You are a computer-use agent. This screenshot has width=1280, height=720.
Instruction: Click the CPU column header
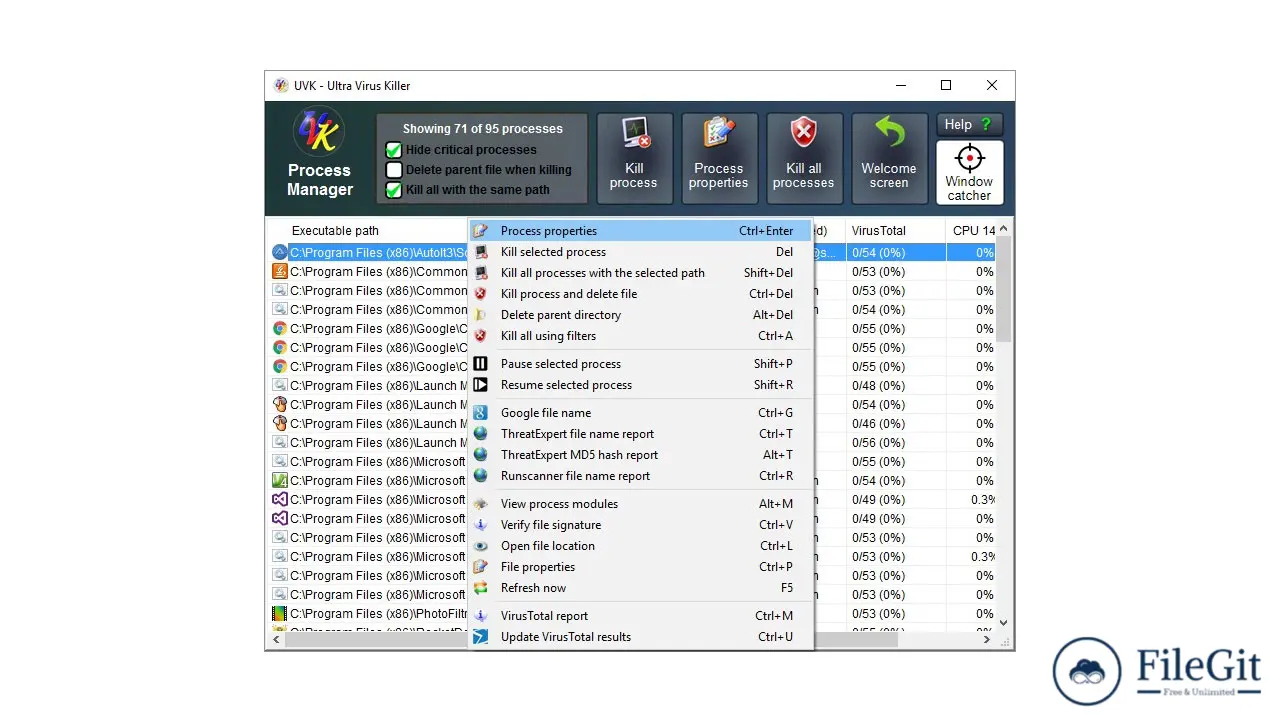point(971,231)
